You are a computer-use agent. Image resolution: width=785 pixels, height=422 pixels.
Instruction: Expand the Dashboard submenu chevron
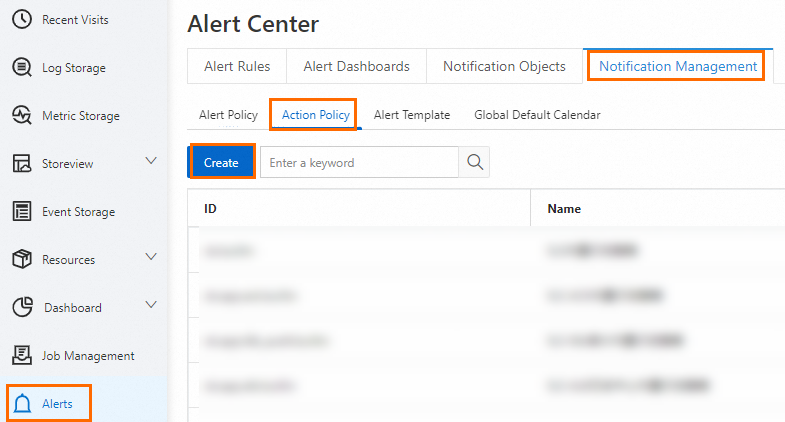pos(151,305)
